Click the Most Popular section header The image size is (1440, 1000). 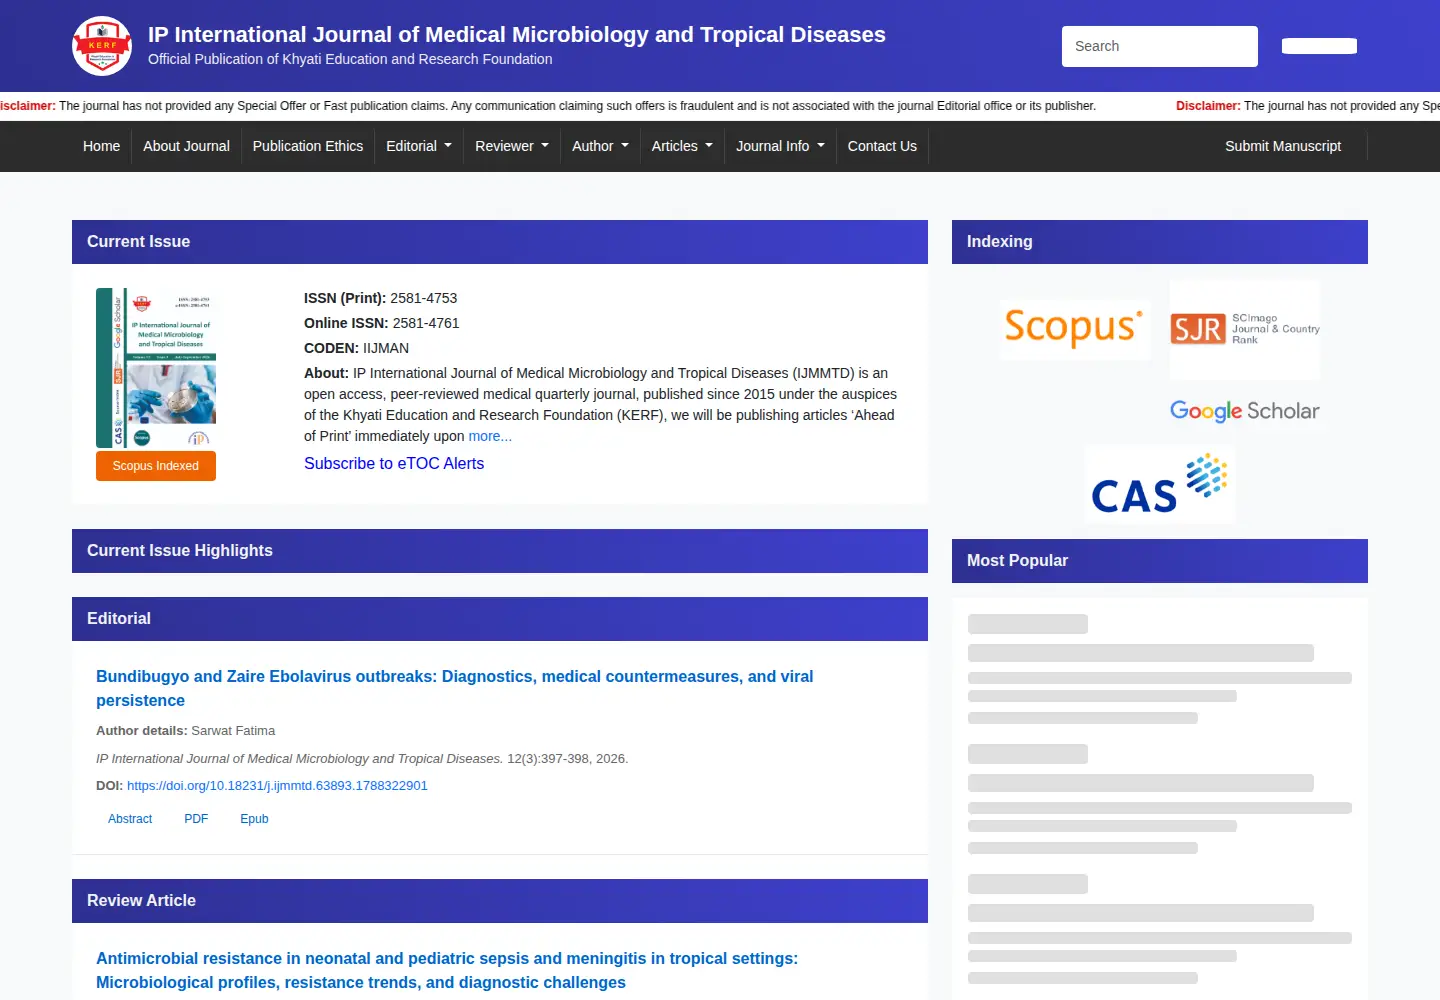pyautogui.click(x=1160, y=561)
